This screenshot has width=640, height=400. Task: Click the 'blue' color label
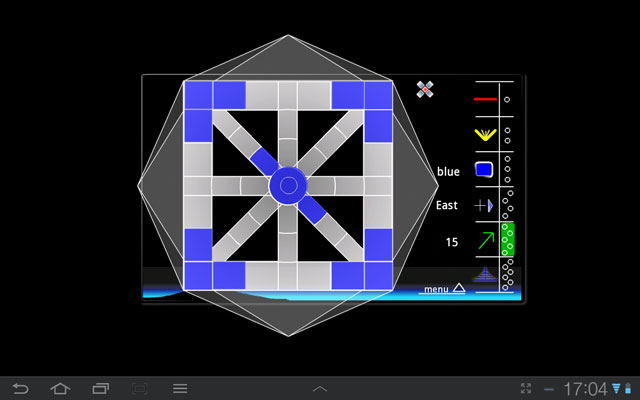448,171
